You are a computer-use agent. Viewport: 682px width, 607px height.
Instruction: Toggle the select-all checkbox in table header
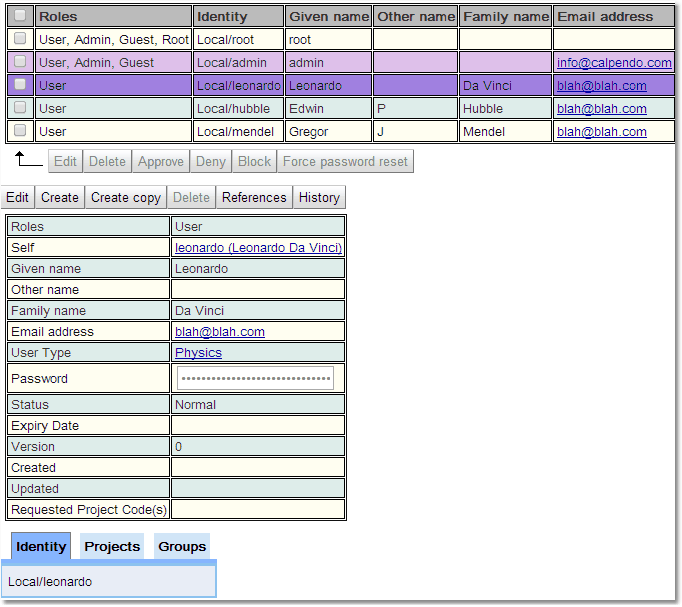pos(20,16)
